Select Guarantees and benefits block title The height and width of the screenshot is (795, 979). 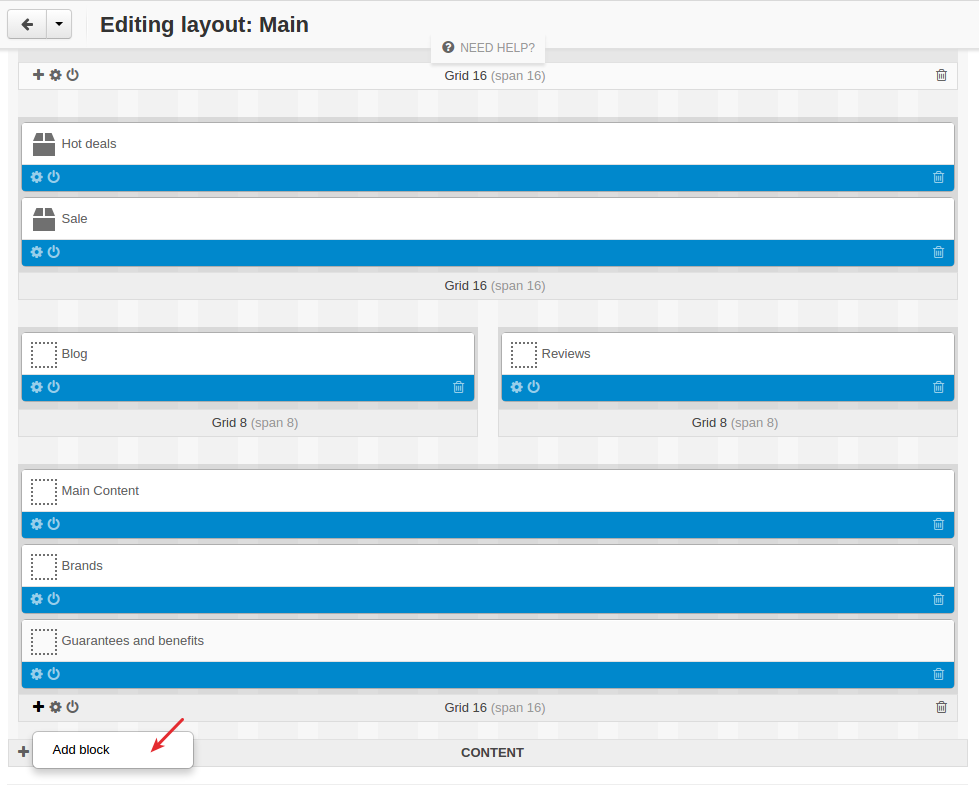click(132, 641)
